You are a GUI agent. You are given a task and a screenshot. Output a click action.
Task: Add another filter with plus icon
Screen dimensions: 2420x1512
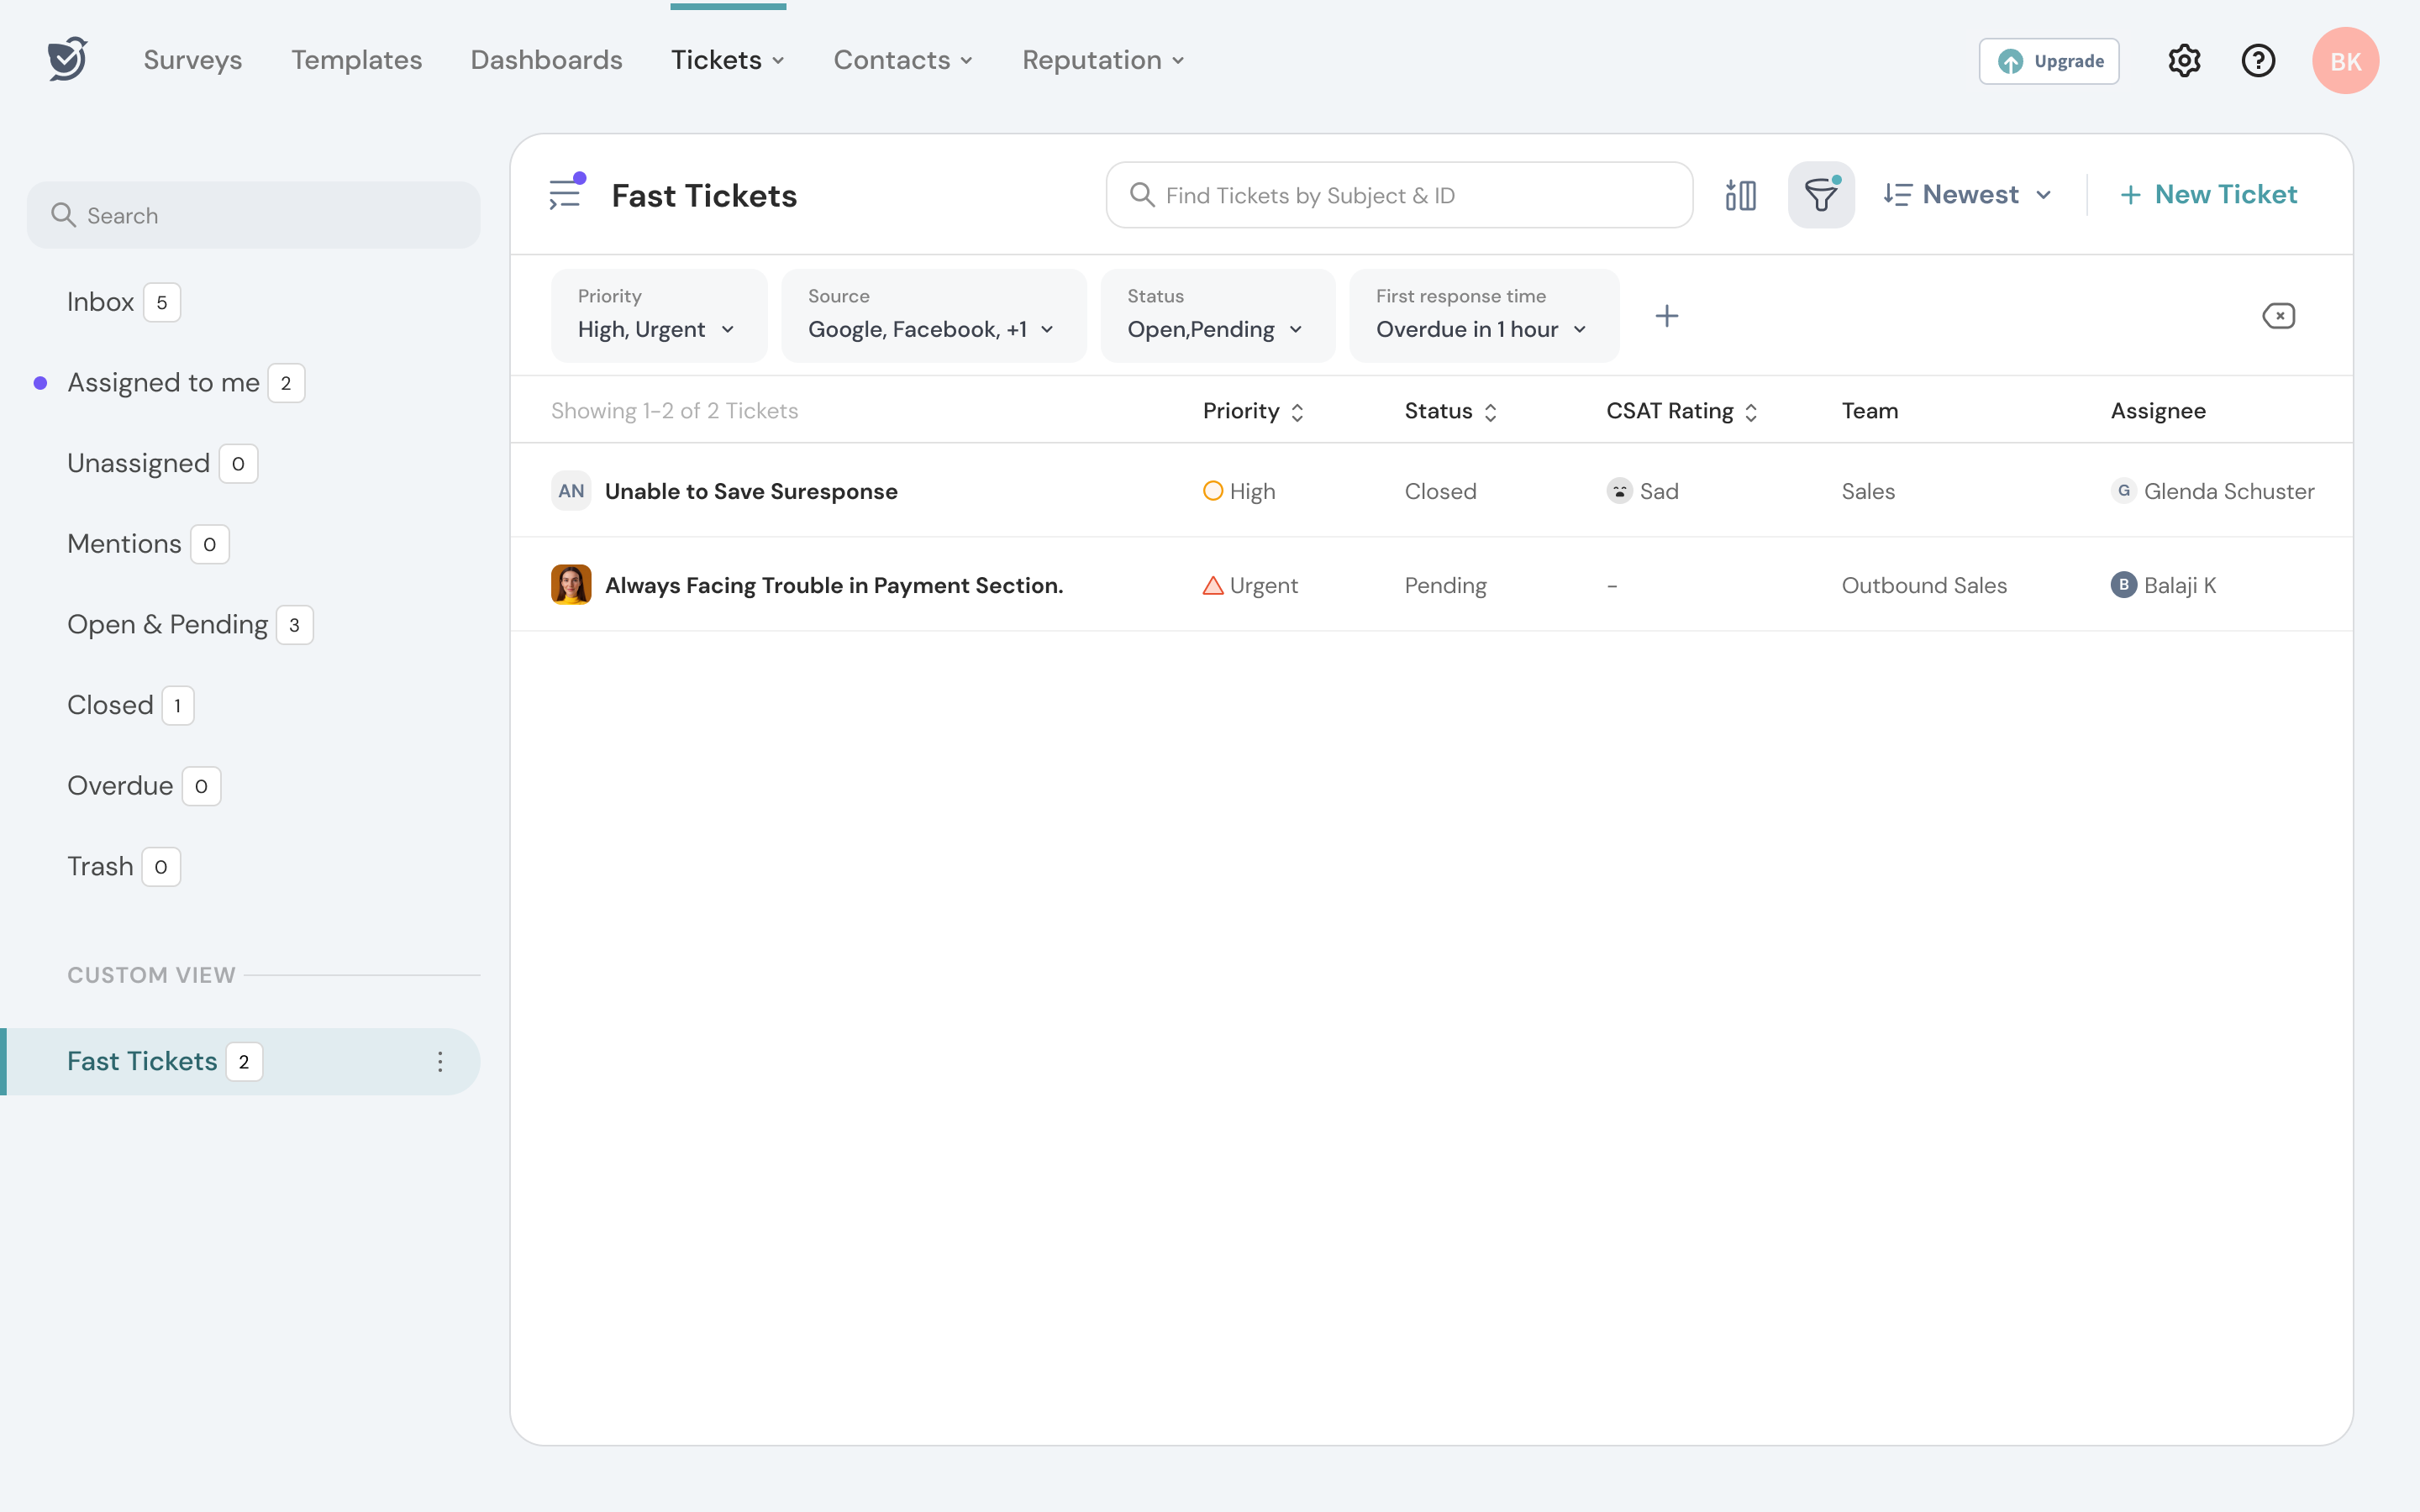1666,316
